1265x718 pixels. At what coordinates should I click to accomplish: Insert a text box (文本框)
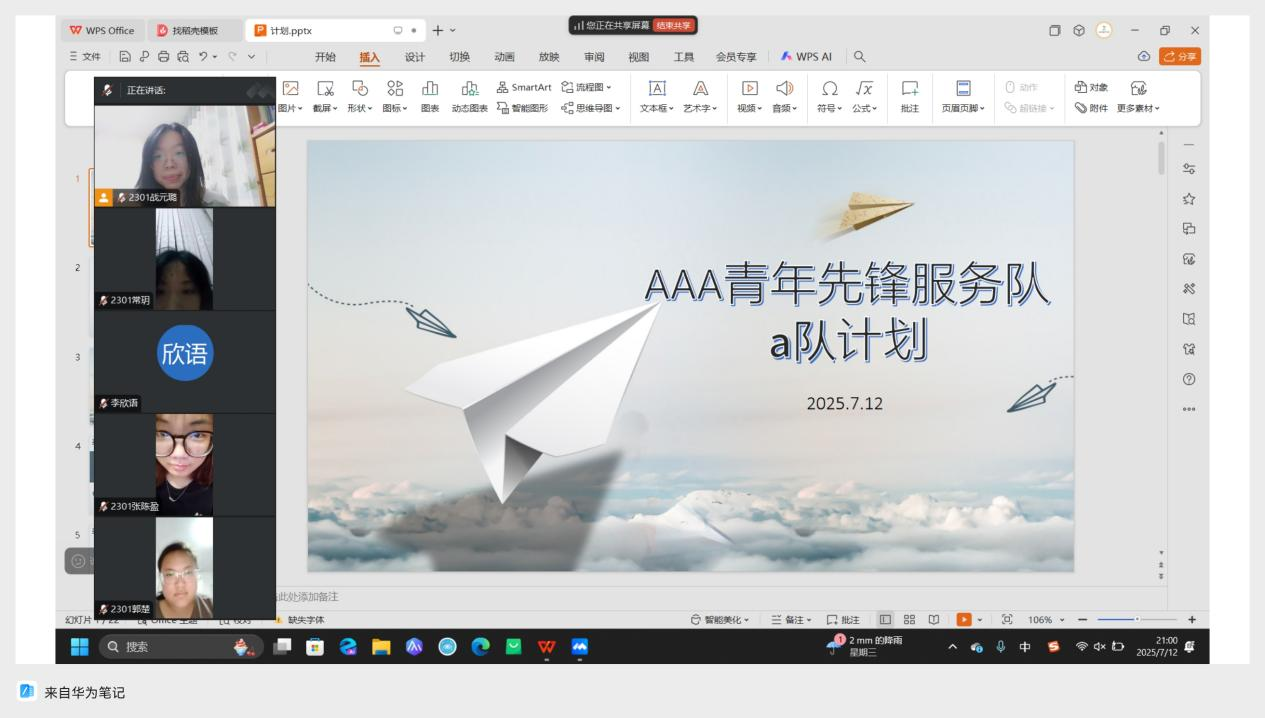tap(657, 96)
